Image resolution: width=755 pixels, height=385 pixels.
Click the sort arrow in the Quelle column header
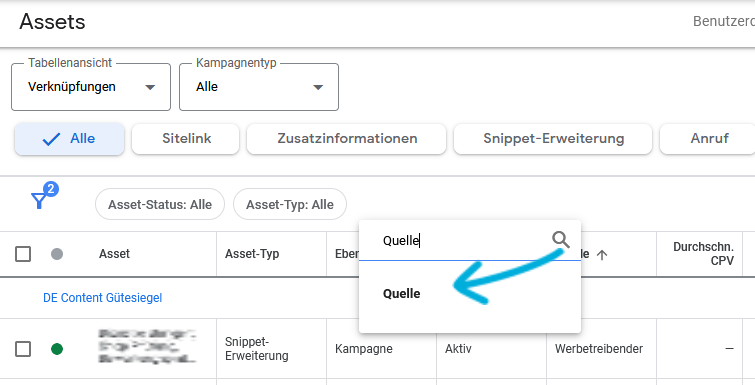(602, 255)
